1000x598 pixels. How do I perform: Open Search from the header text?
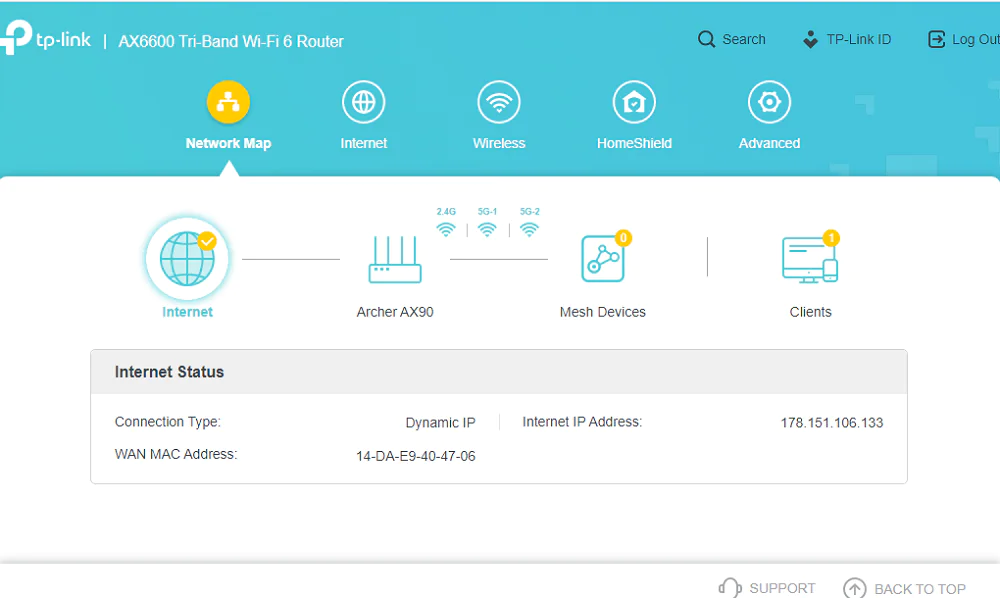coord(744,40)
